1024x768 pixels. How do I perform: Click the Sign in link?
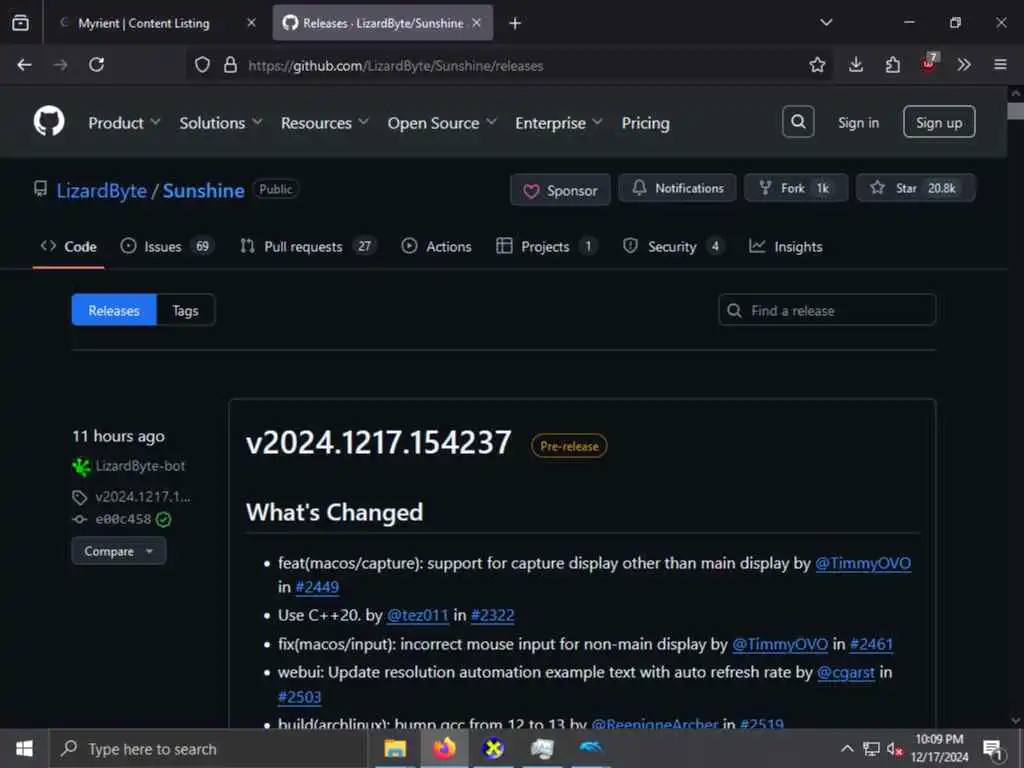tap(858, 123)
